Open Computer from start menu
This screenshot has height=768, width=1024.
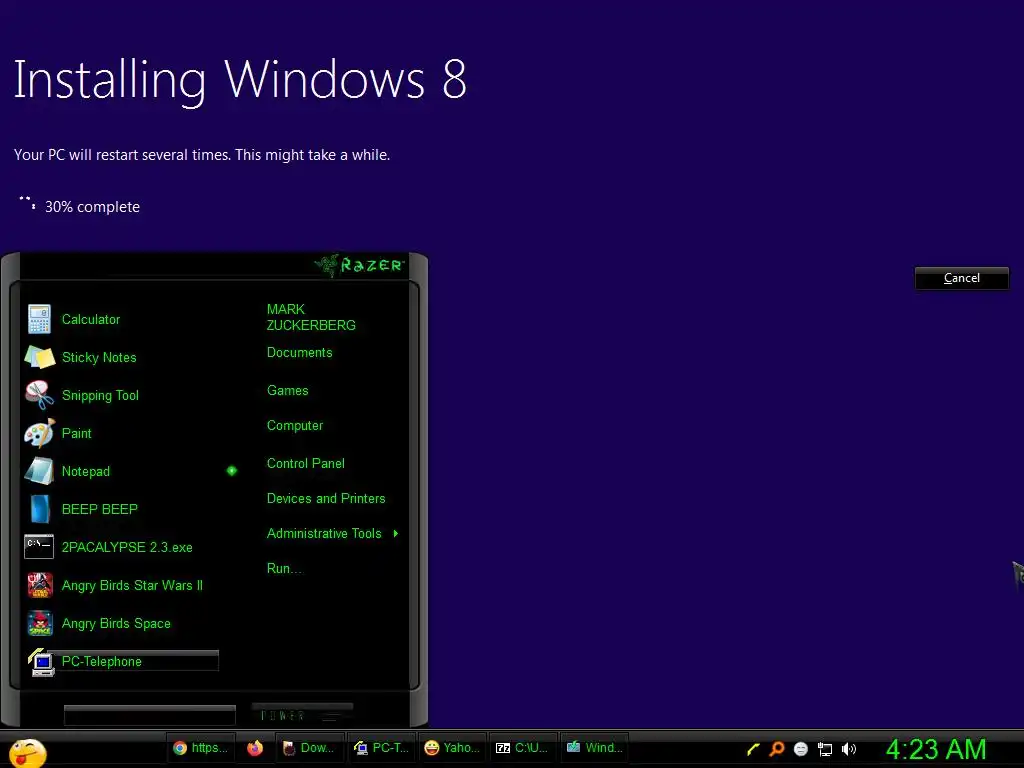(295, 426)
